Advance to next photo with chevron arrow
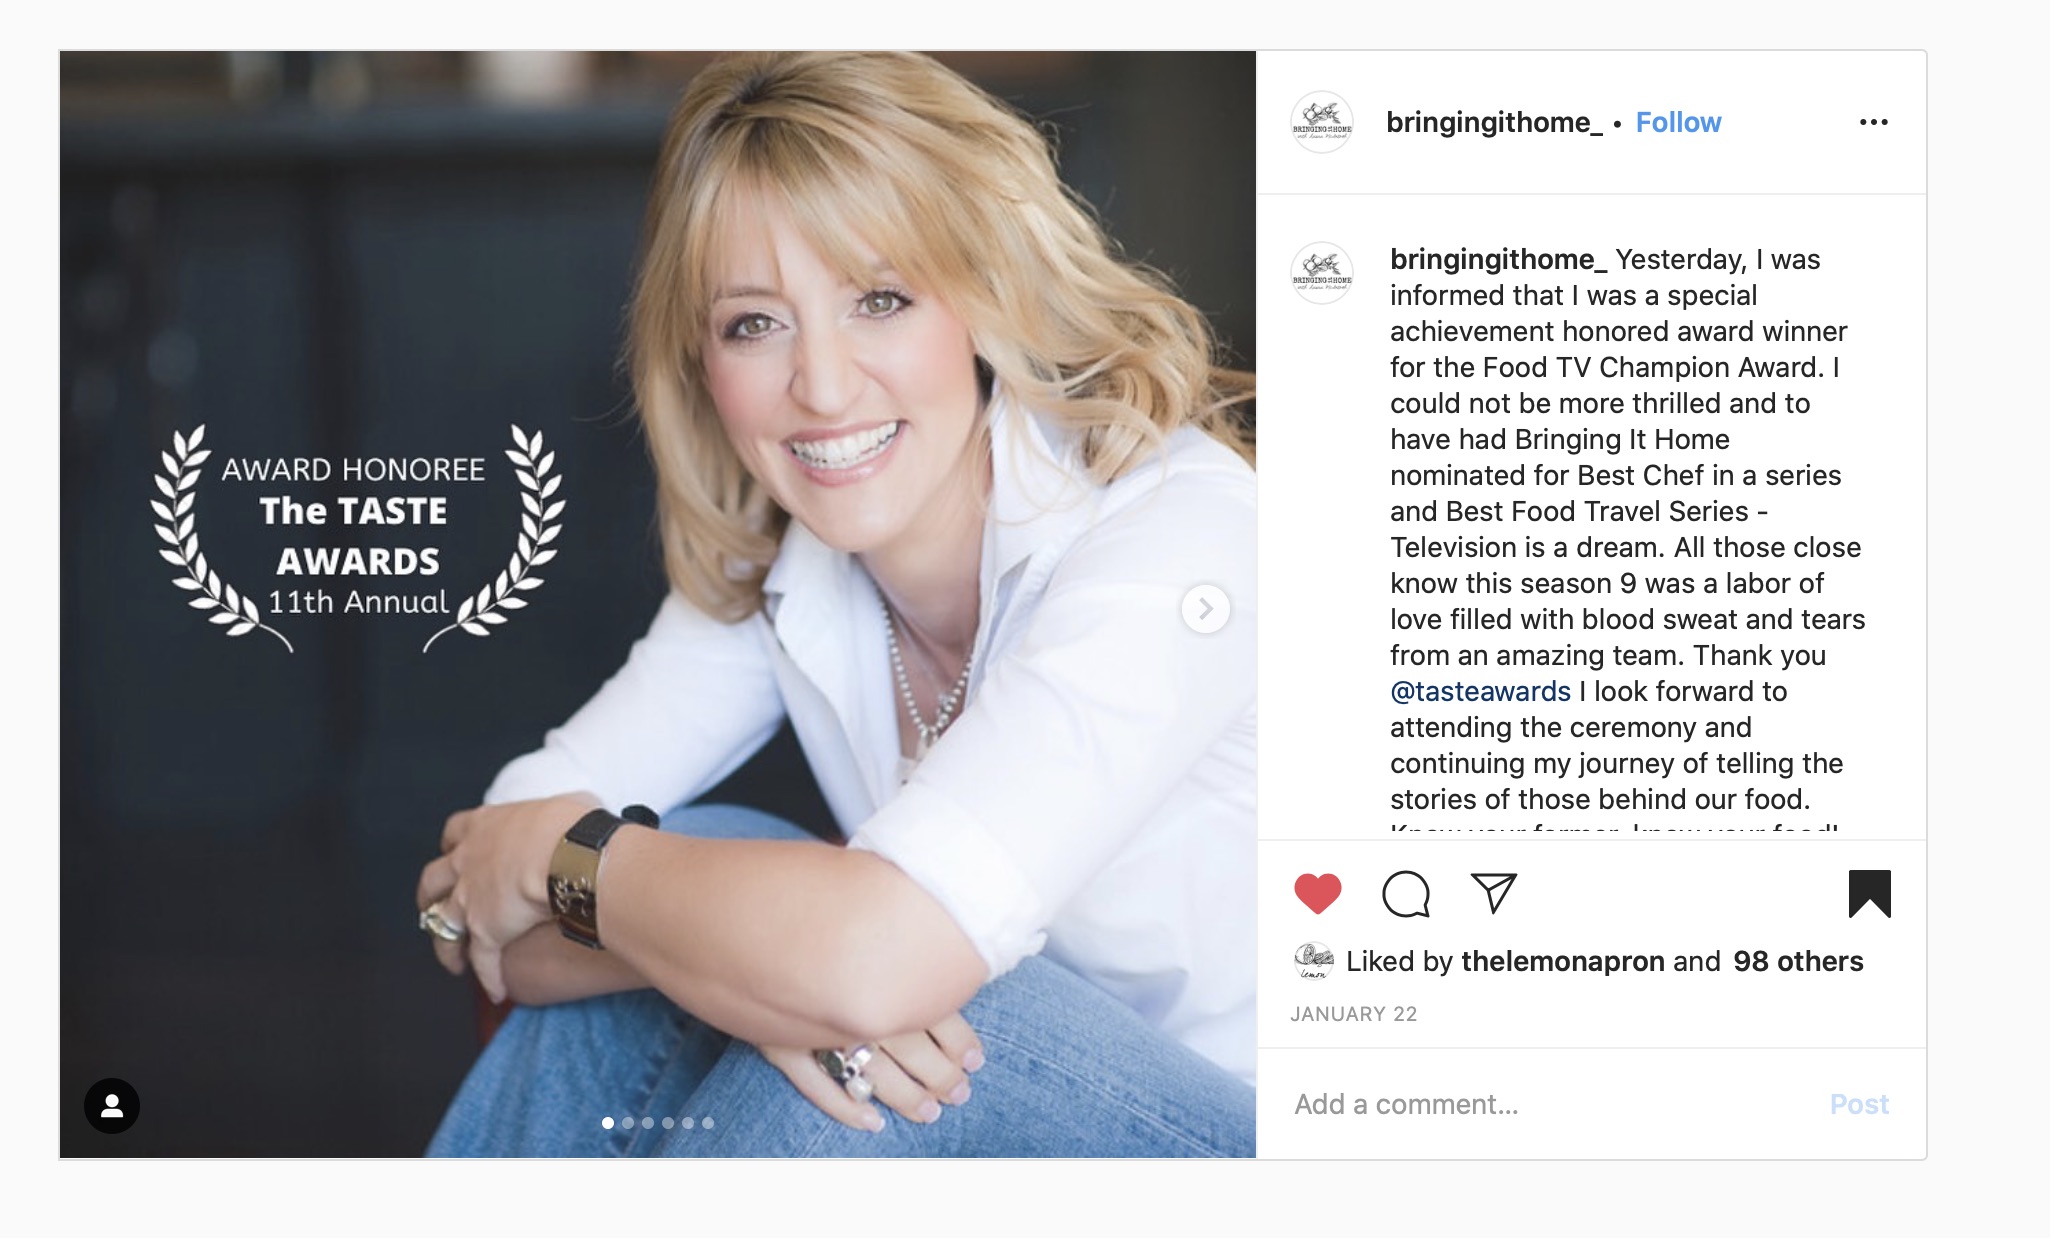Screen dimensions: 2050x1238 pyautogui.click(x=1205, y=608)
